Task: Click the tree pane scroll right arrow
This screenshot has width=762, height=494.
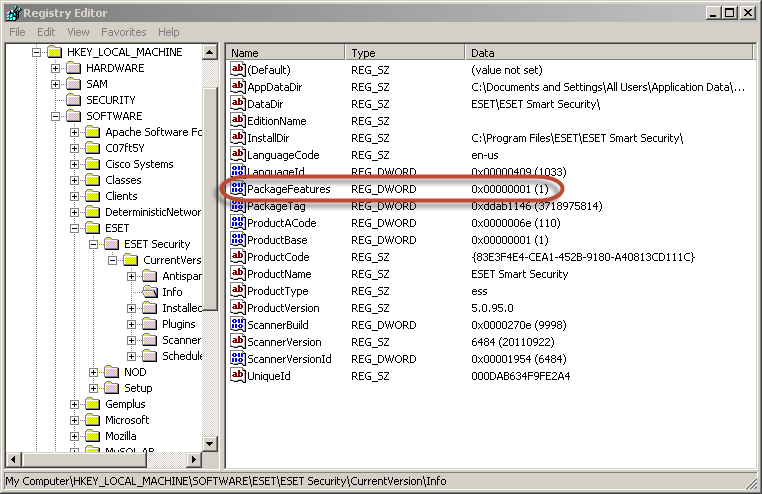Action: pos(194,459)
